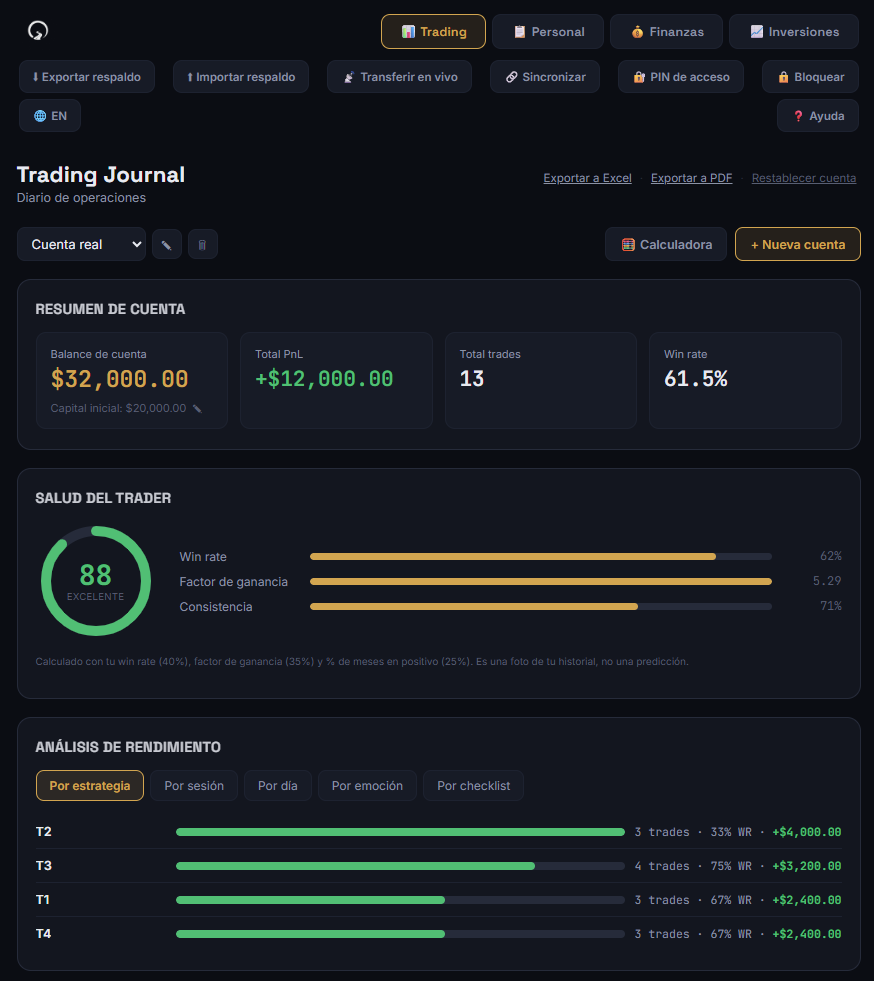Click the 88 Excelente health score ring
The image size is (874, 981).
pyautogui.click(x=96, y=581)
